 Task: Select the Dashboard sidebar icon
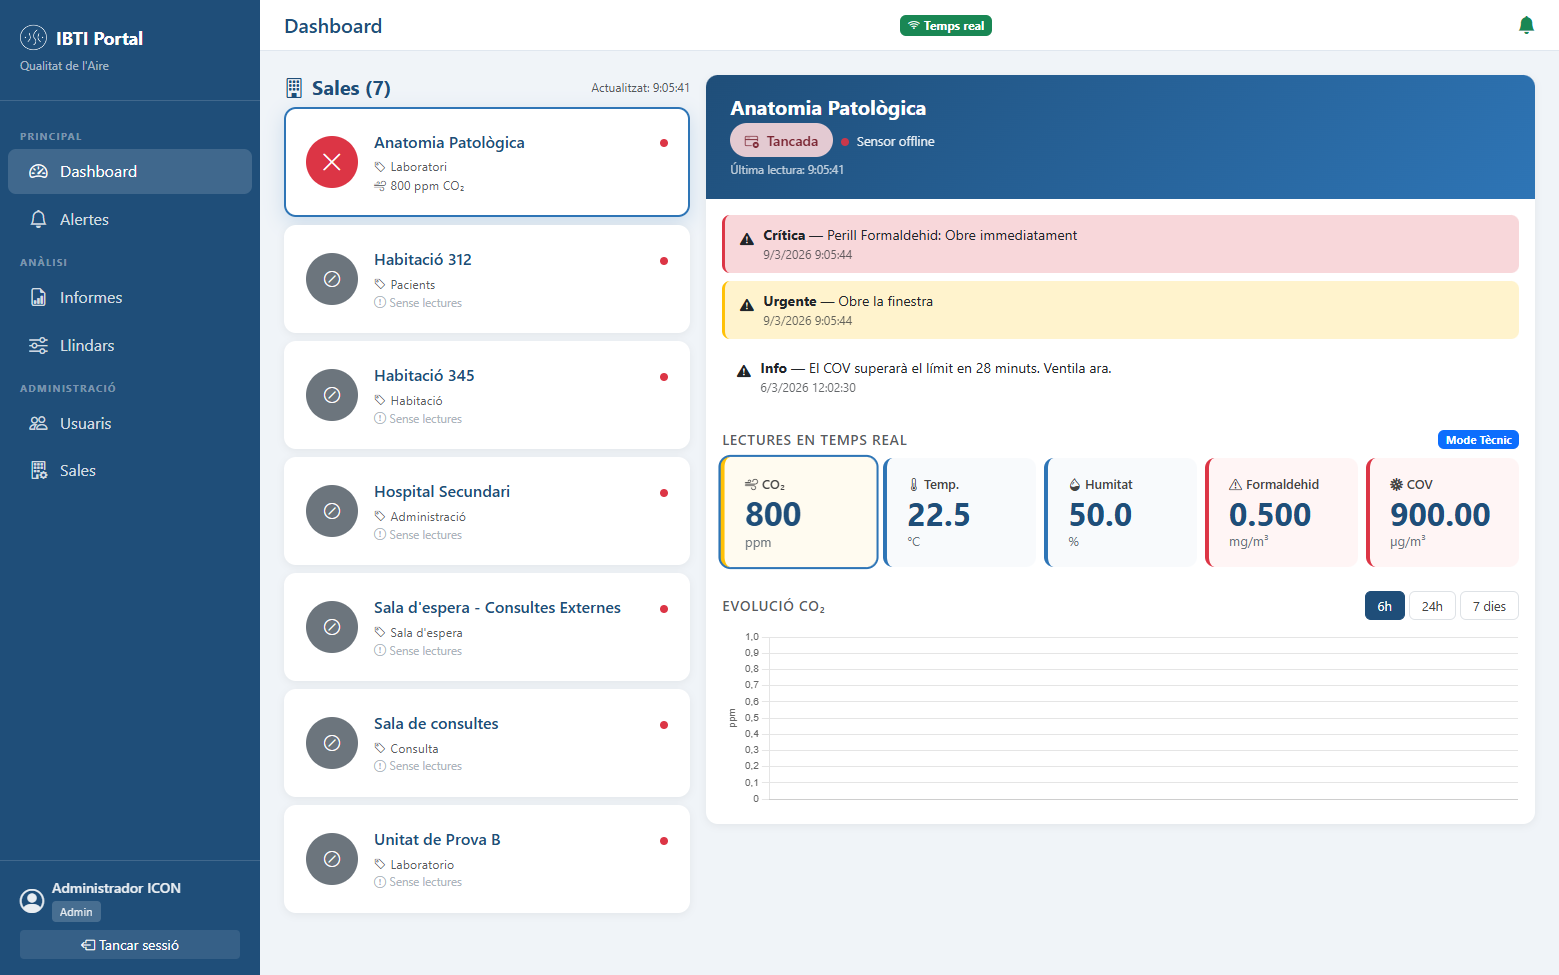[x=38, y=171]
